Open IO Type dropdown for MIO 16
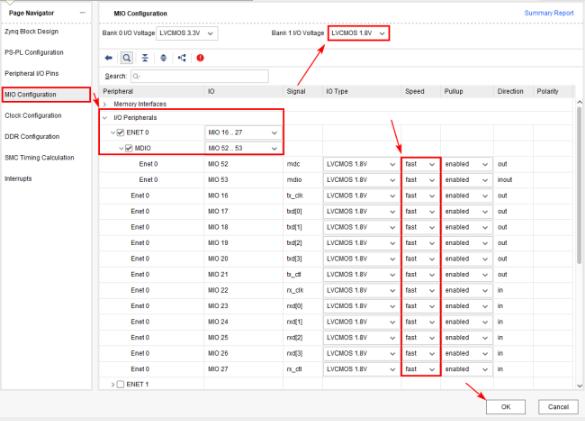The width and height of the screenshot is (585, 421). click(361, 196)
